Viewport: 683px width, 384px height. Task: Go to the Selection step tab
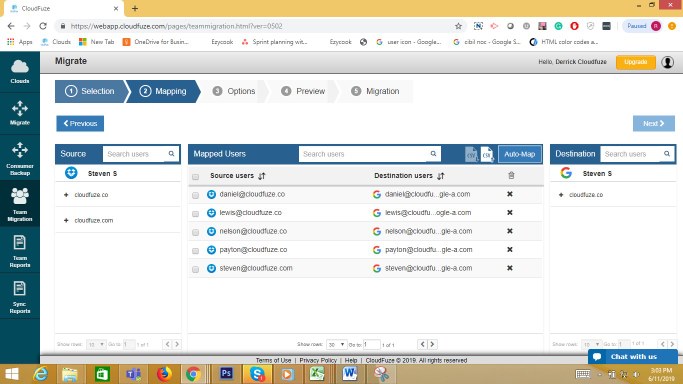[x=90, y=91]
